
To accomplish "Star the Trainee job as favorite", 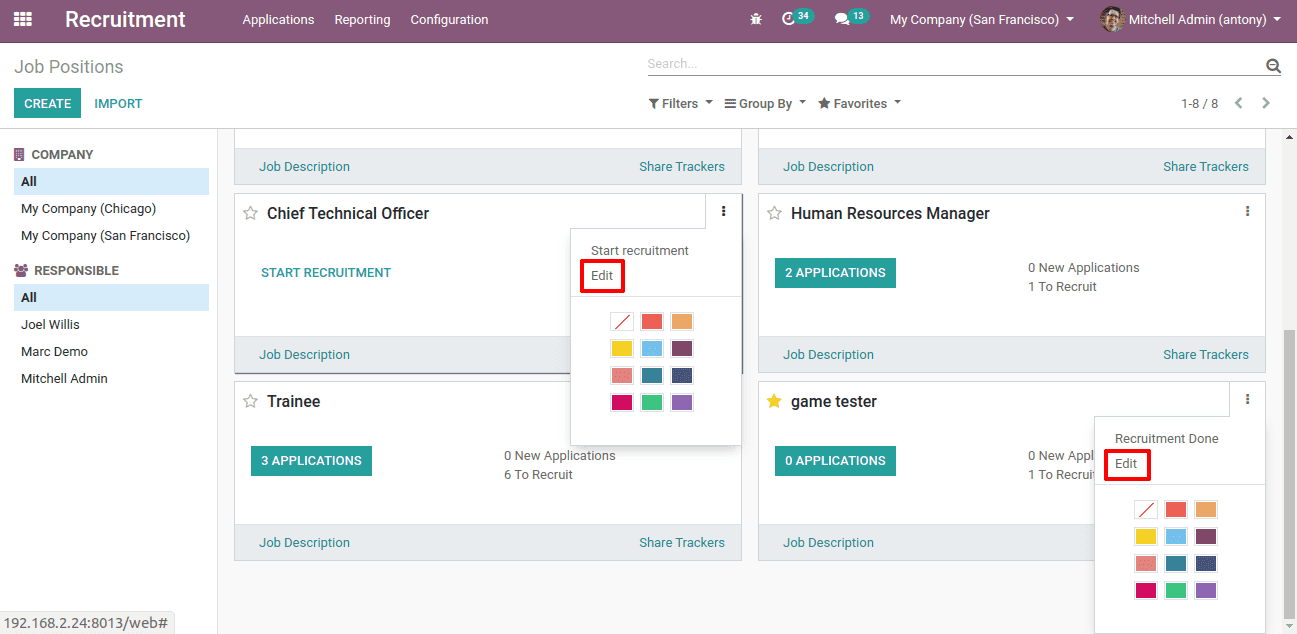I will tap(251, 402).
